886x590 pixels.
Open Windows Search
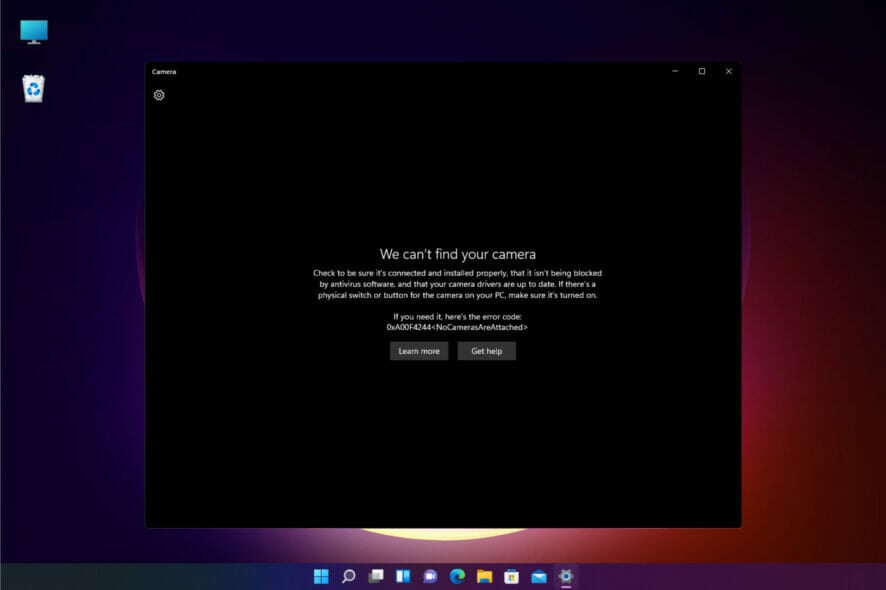coord(348,577)
